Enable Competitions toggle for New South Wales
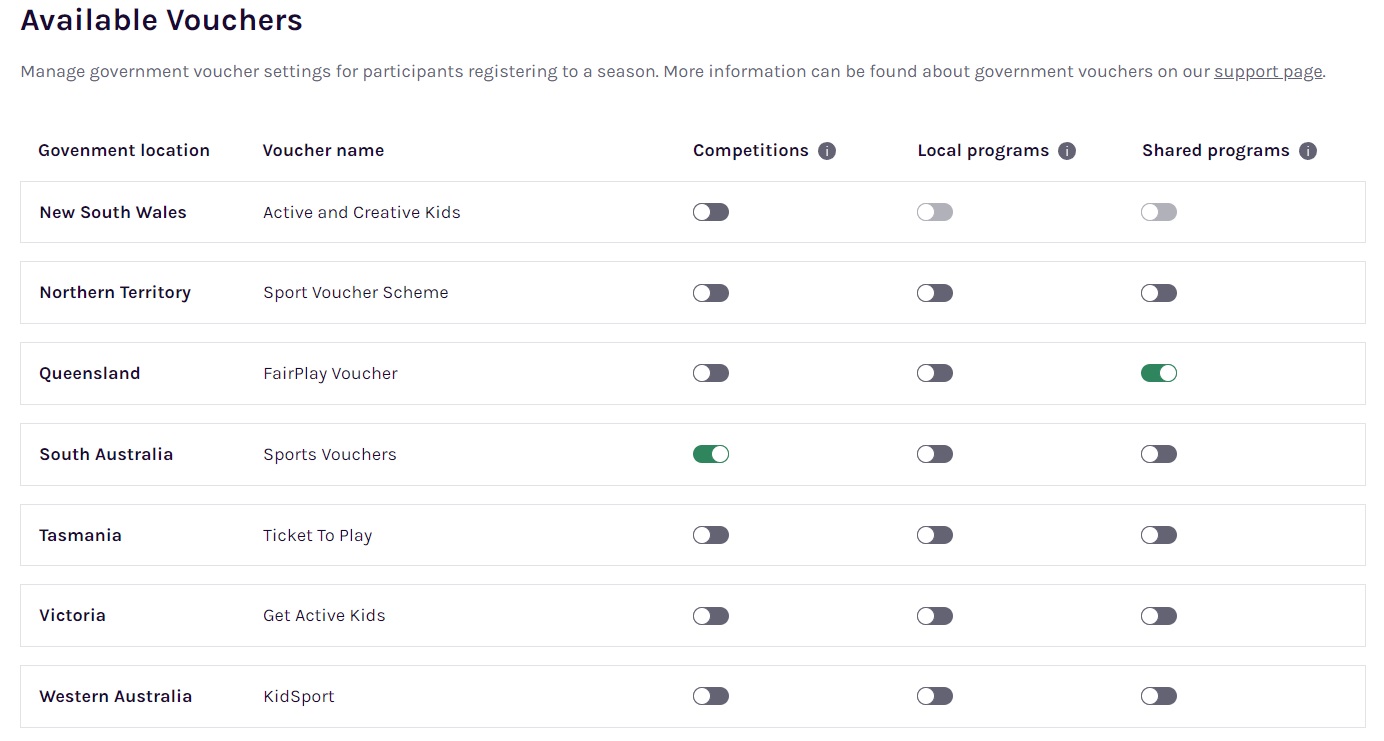1384x741 pixels. (x=711, y=212)
